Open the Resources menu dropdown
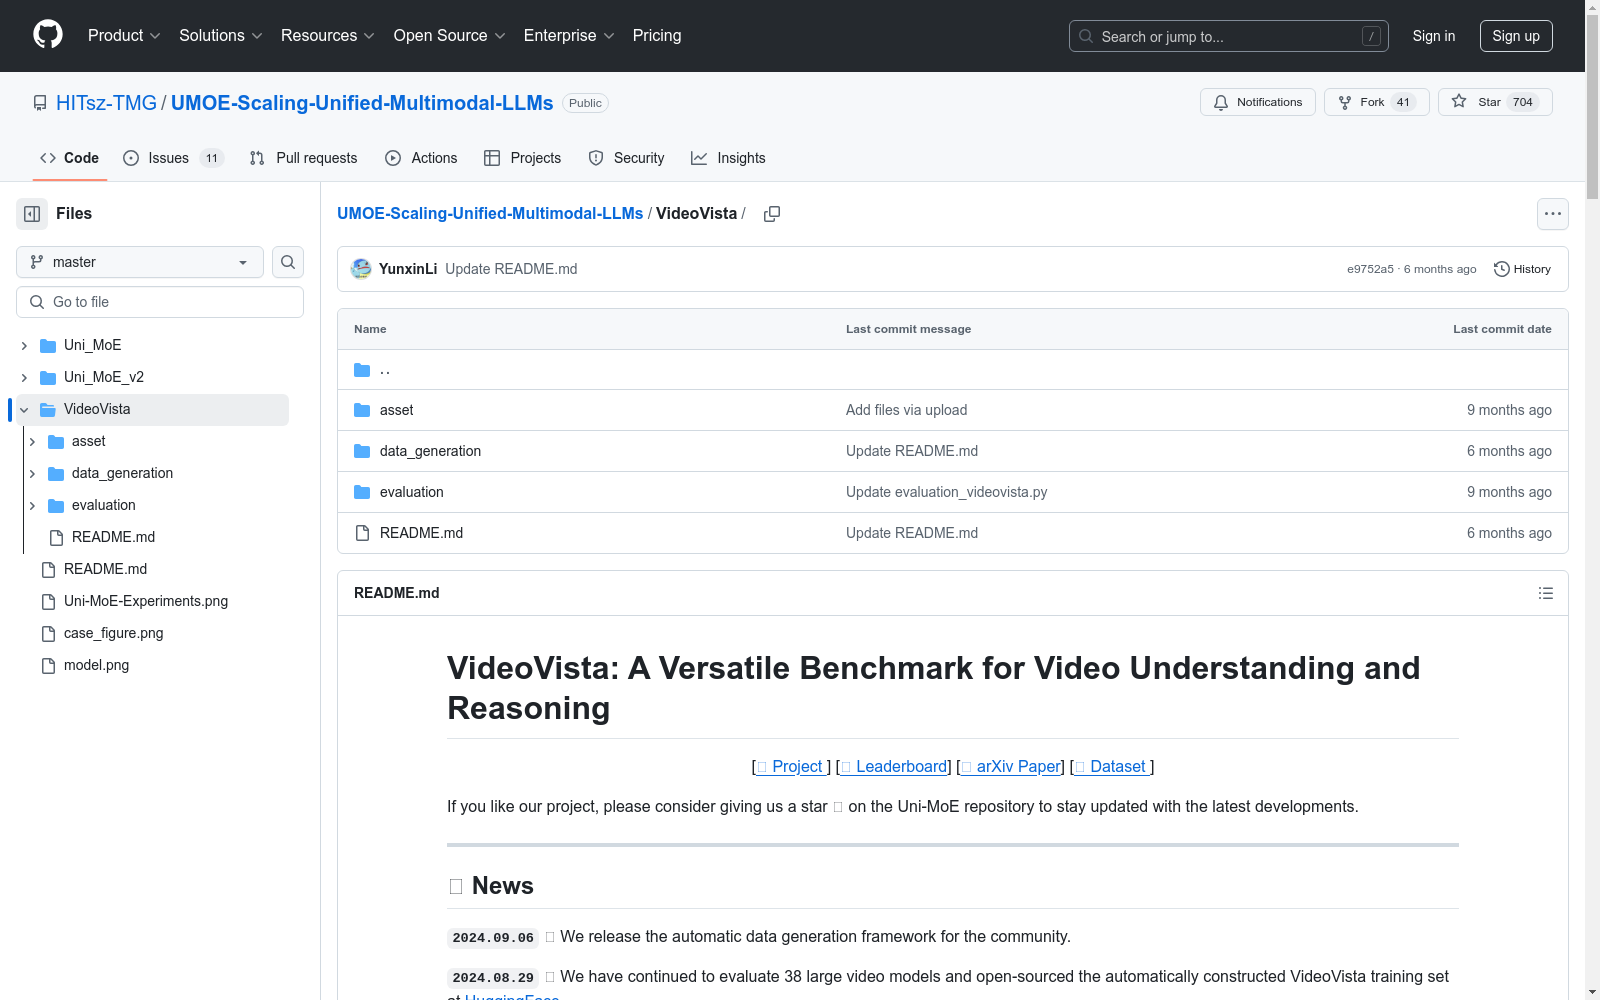The height and width of the screenshot is (1000, 1600). (x=328, y=35)
